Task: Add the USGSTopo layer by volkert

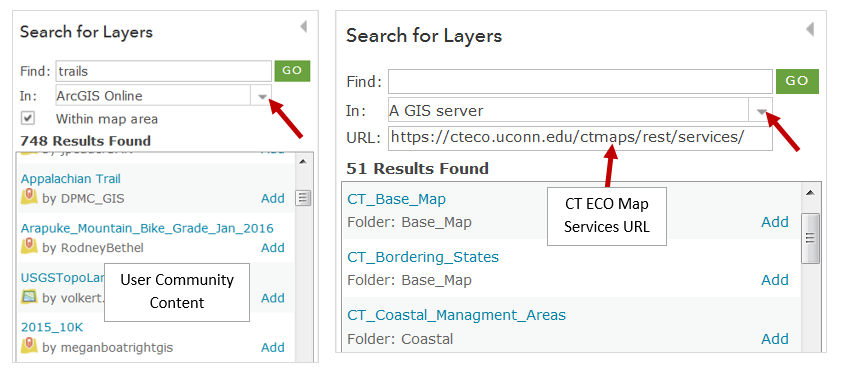Action: (273, 298)
